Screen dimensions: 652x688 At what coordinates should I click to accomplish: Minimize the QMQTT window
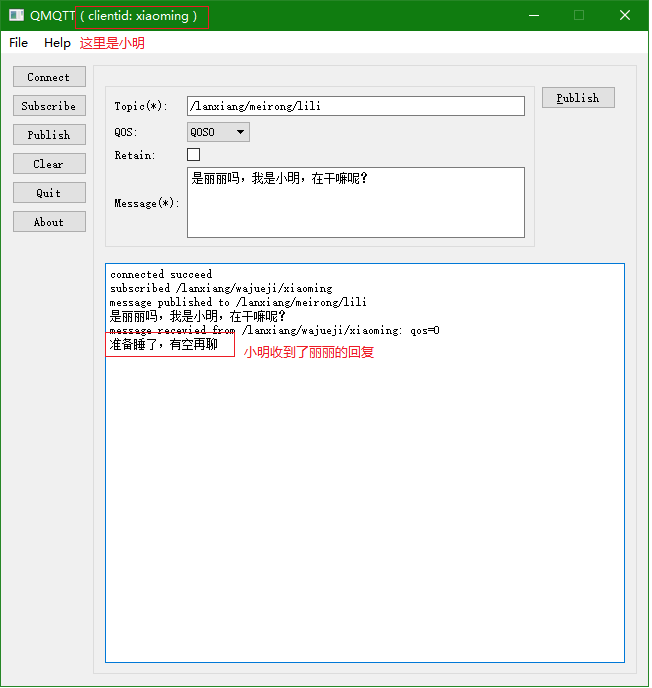click(533, 15)
